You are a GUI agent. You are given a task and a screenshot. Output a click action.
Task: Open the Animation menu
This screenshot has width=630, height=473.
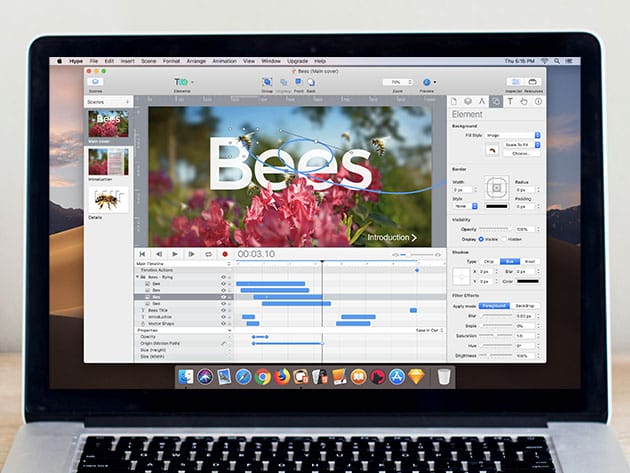point(224,61)
